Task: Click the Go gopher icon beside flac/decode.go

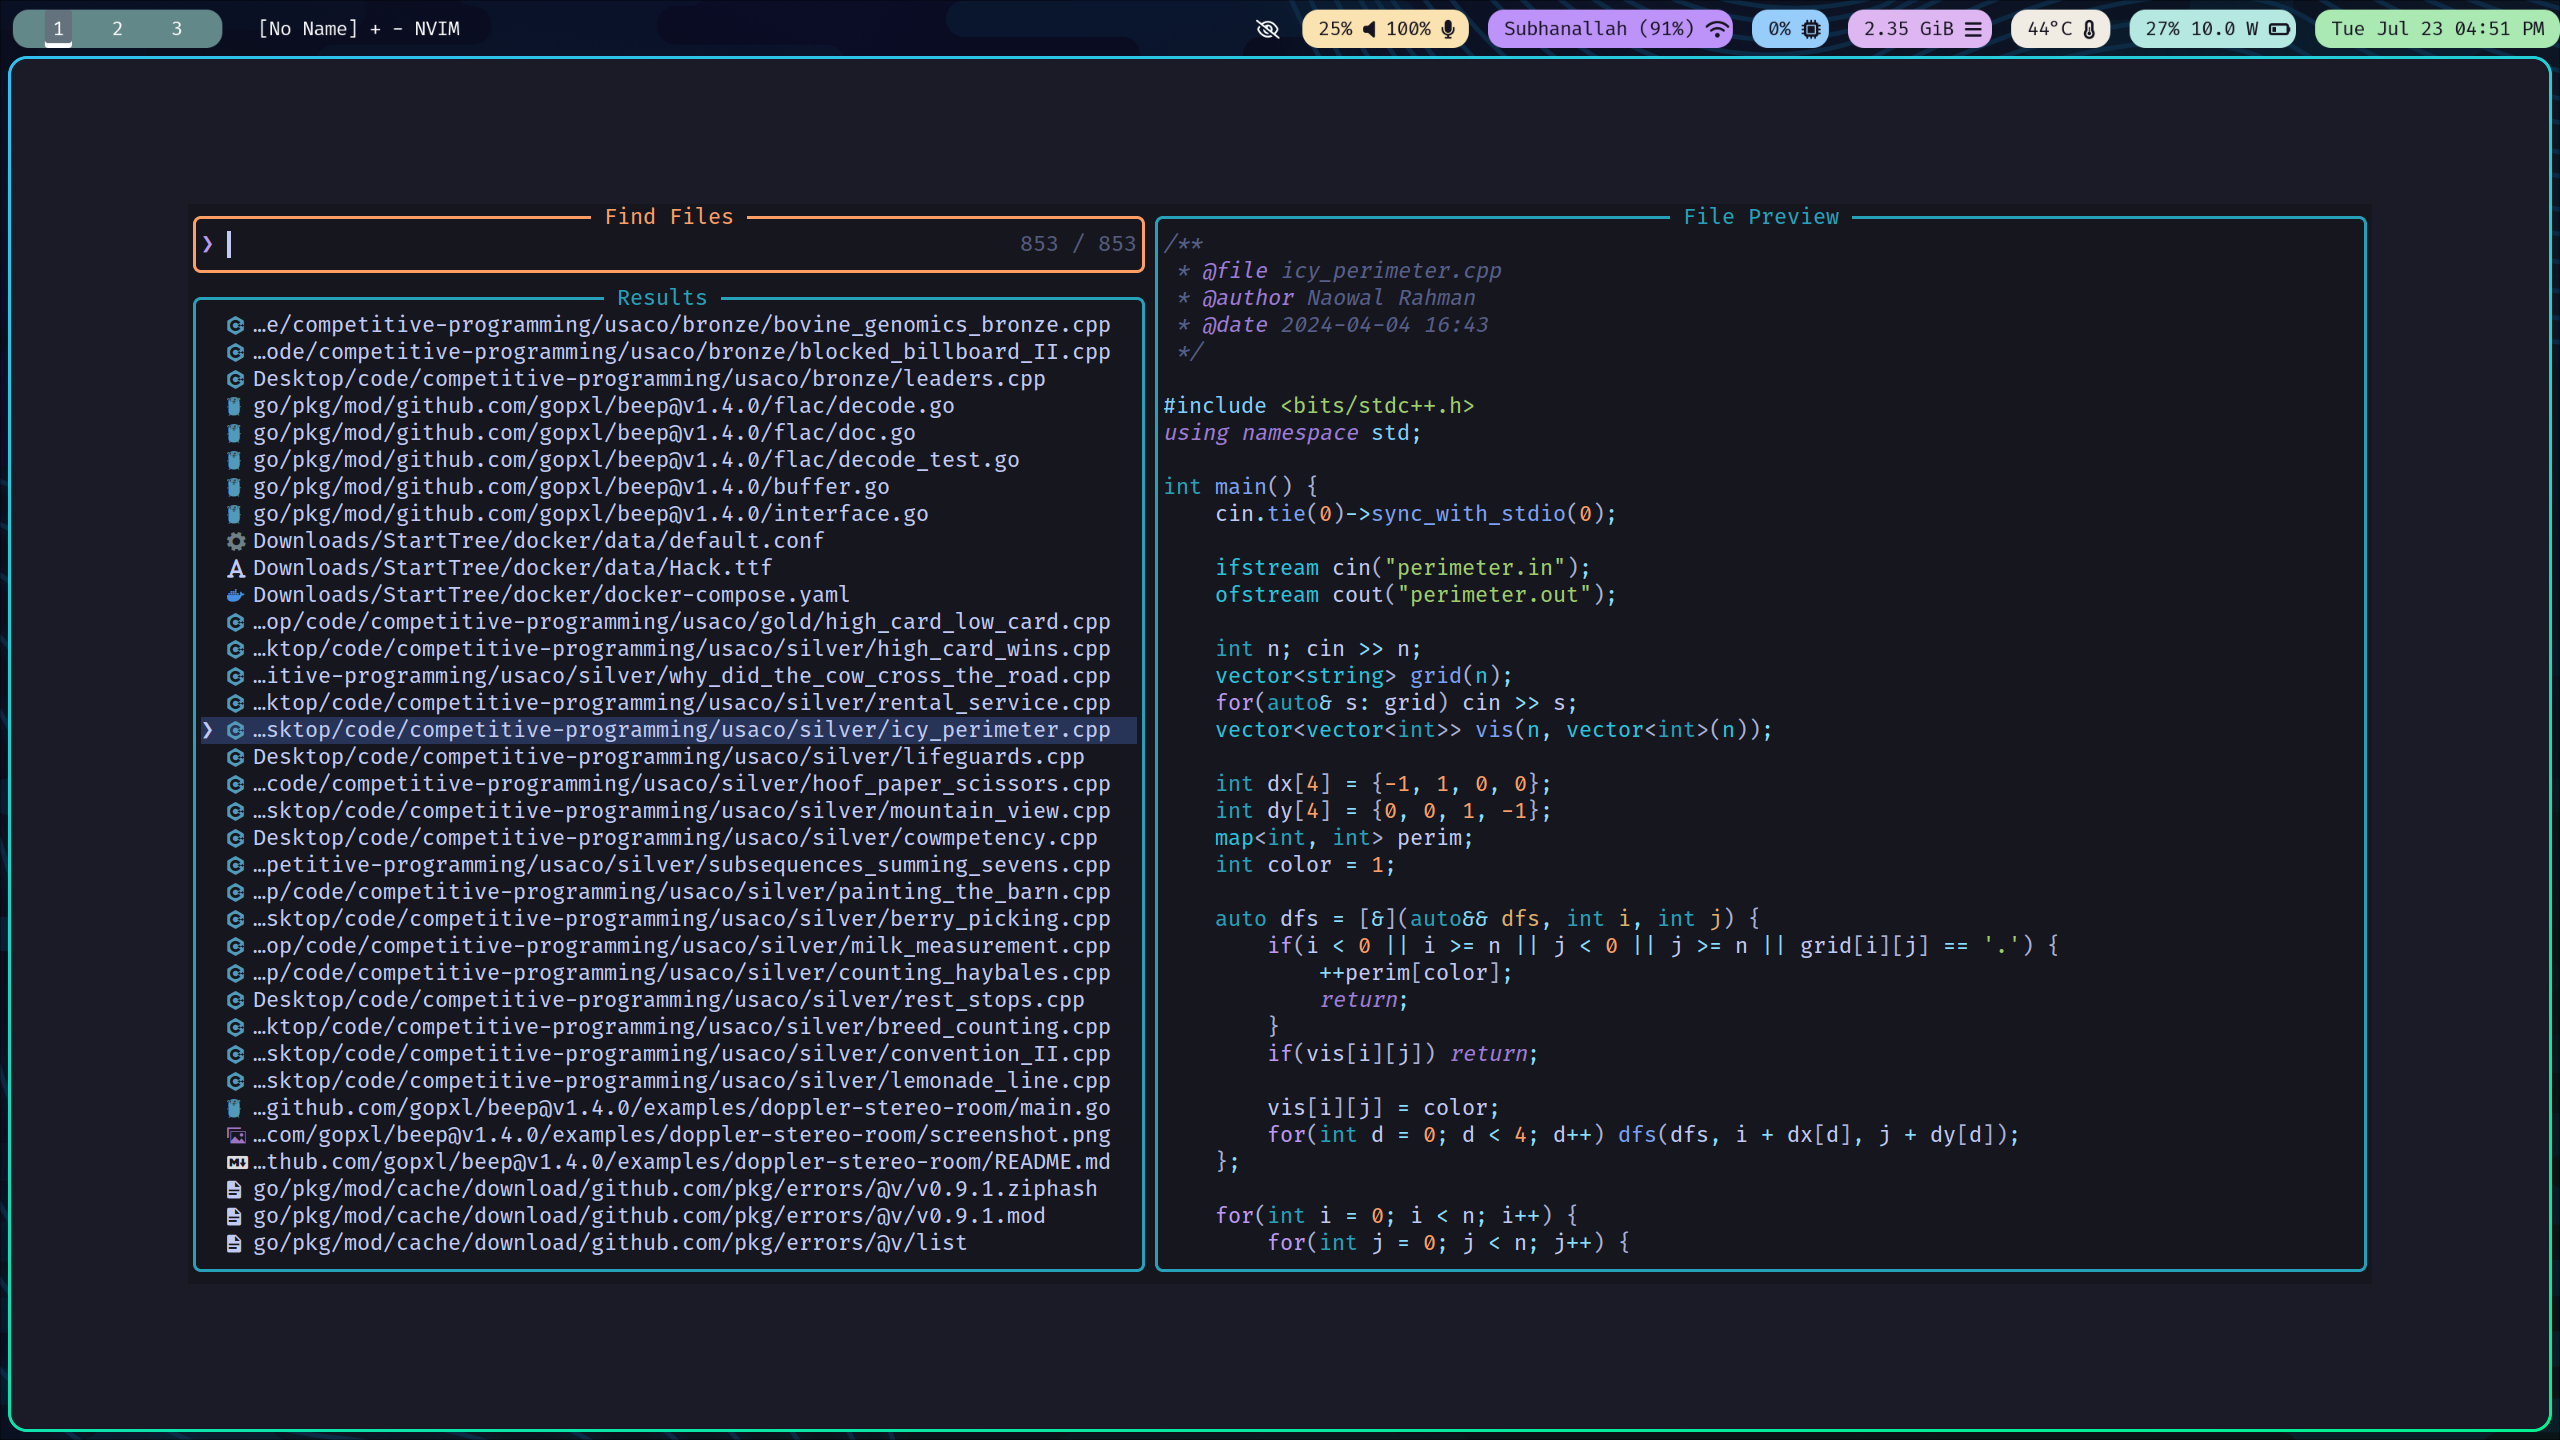Action: pyautogui.click(x=234, y=406)
